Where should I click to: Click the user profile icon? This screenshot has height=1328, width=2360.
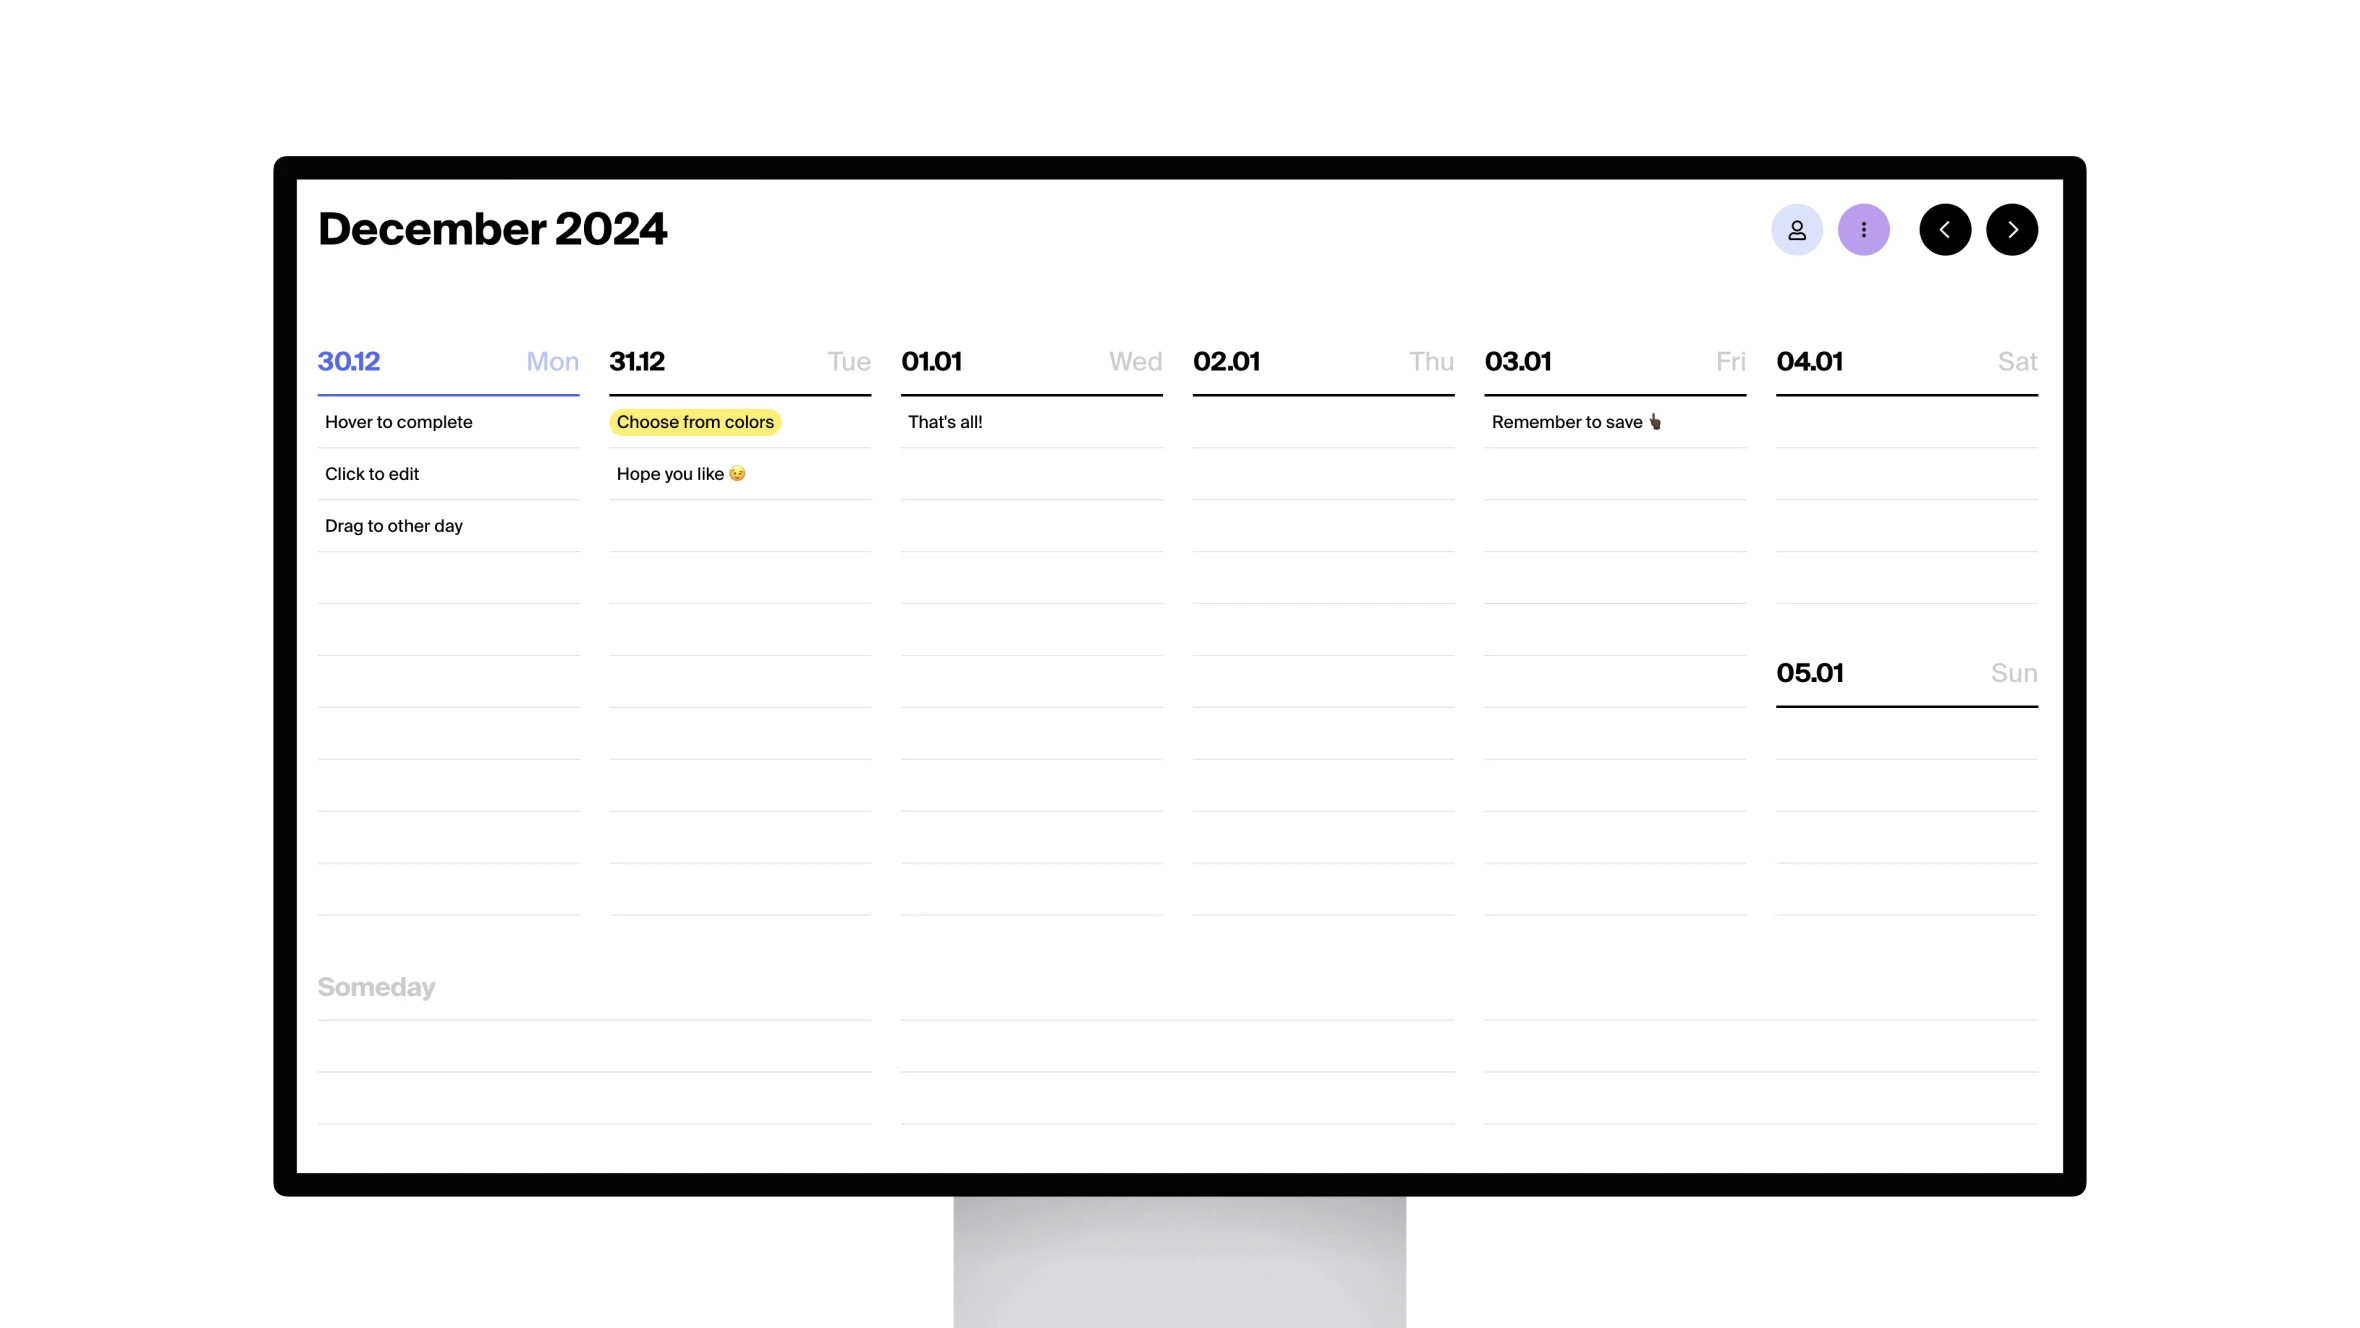(1796, 229)
